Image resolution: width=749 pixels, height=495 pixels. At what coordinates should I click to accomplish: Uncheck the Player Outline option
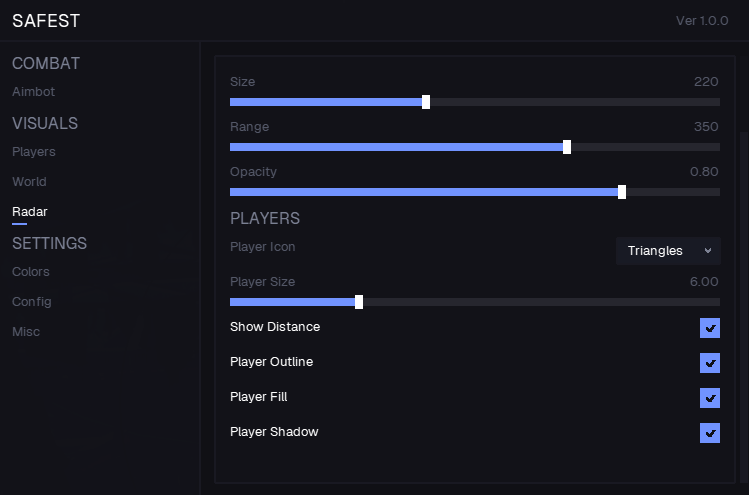pyautogui.click(x=710, y=363)
